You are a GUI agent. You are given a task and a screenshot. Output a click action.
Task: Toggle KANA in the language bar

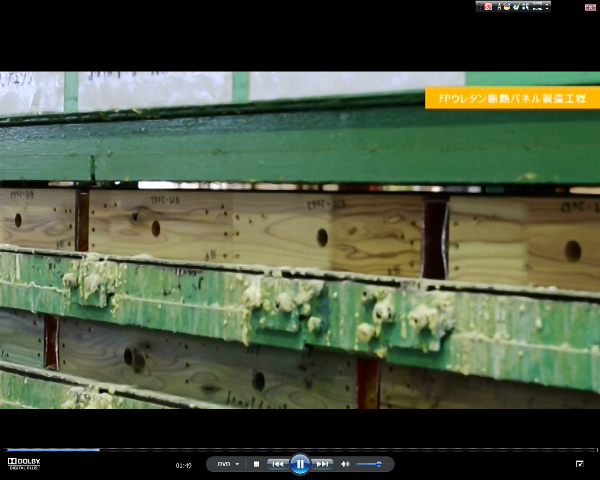[537, 9]
